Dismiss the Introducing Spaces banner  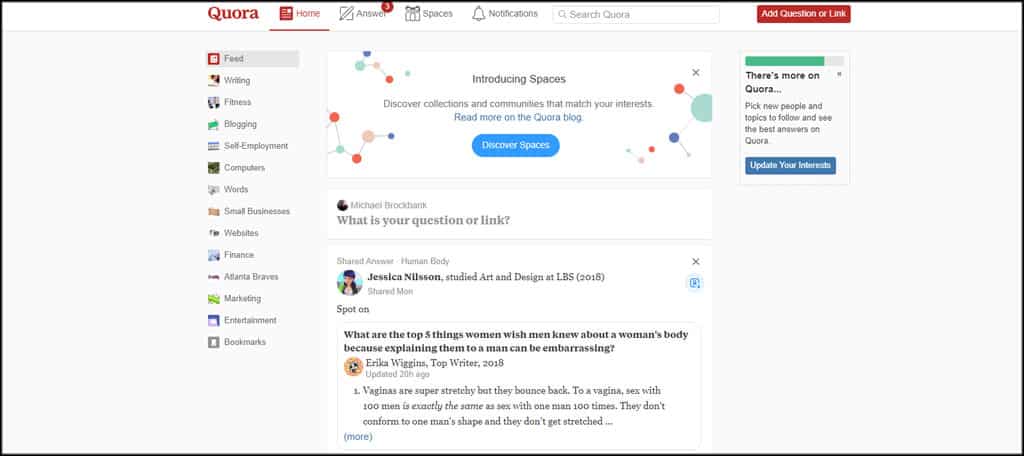tap(696, 73)
